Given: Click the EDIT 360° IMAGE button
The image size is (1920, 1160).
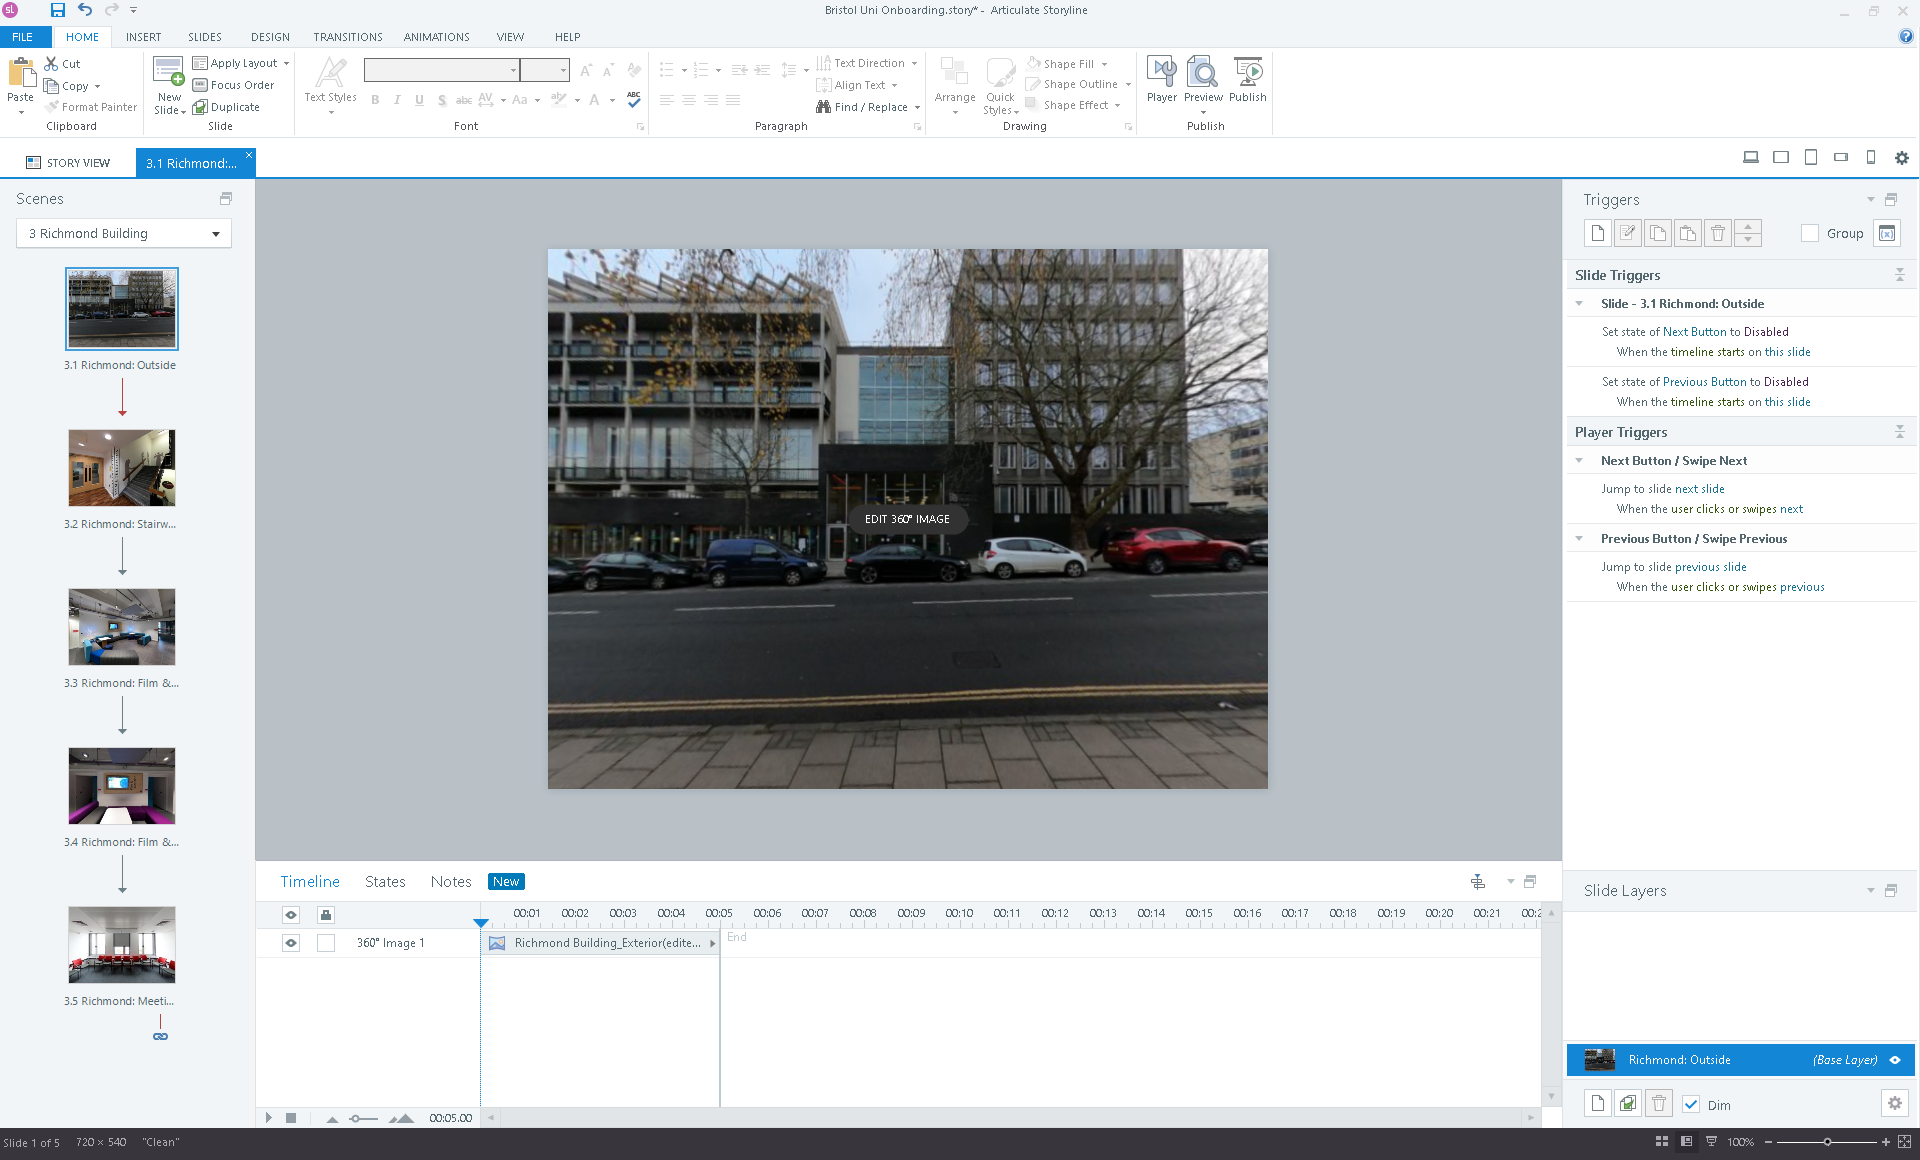Looking at the screenshot, I should pyautogui.click(x=907, y=519).
